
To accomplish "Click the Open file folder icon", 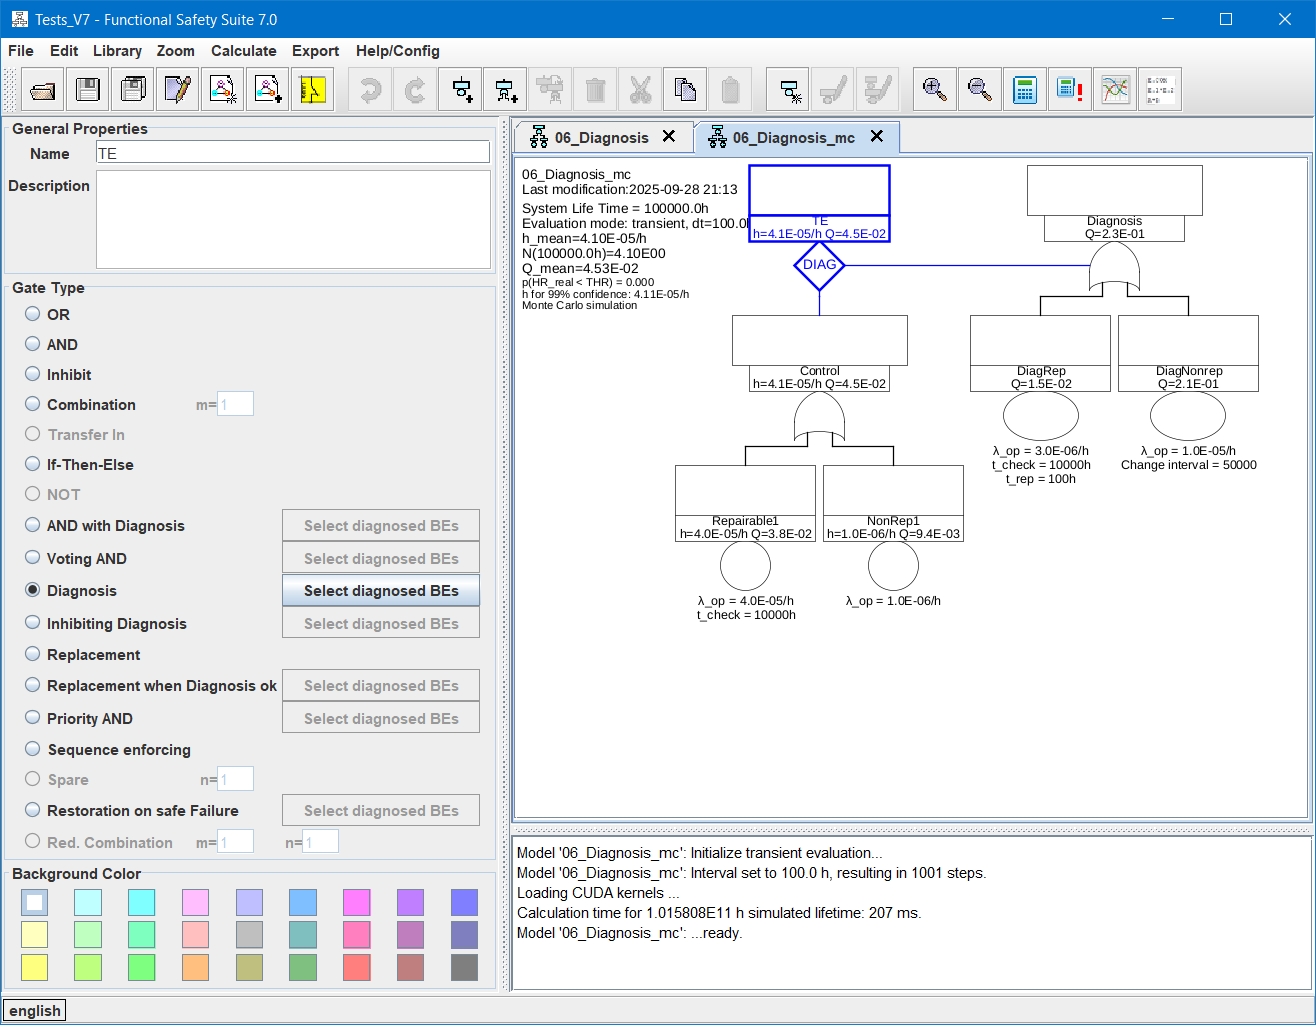I will click(x=42, y=90).
